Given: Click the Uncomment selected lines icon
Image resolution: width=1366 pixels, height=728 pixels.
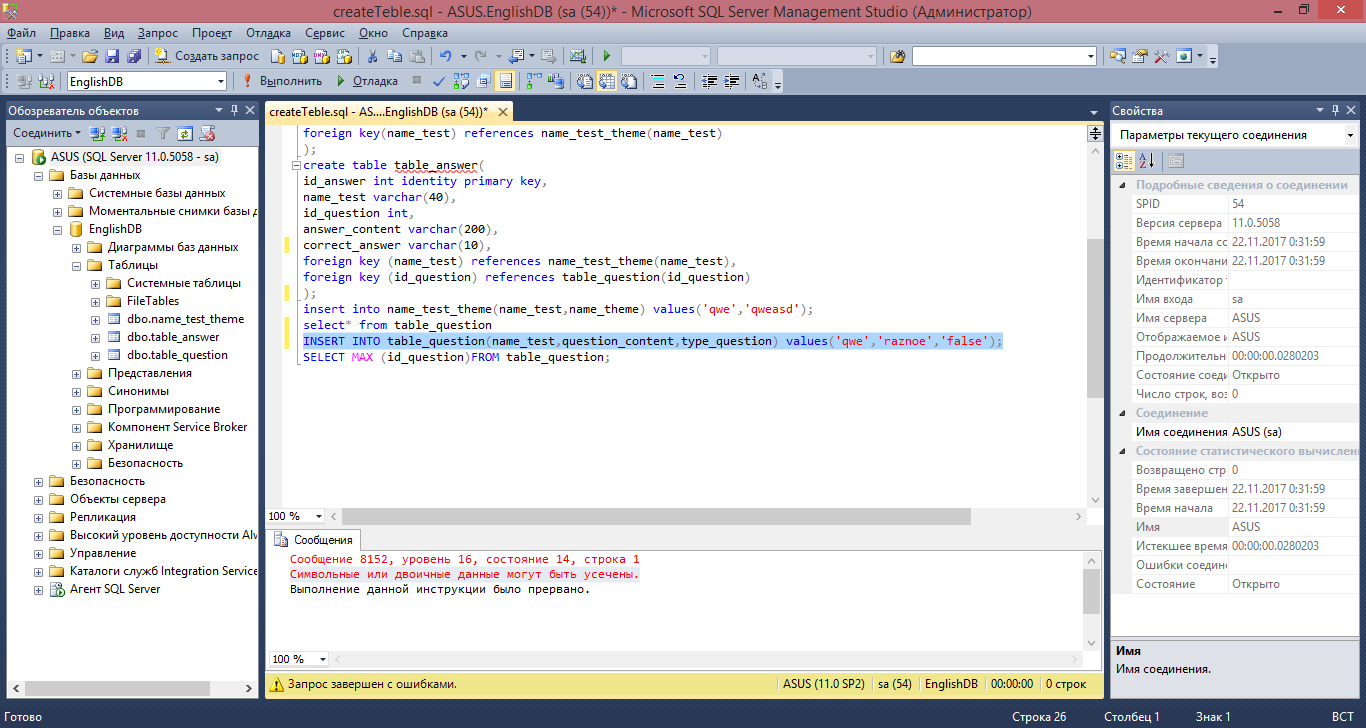Looking at the screenshot, I should coord(680,81).
